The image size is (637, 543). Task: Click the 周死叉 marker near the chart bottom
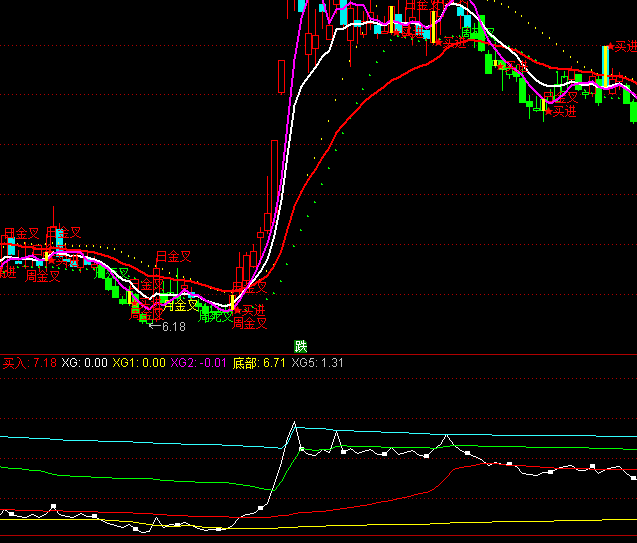(x=214, y=316)
